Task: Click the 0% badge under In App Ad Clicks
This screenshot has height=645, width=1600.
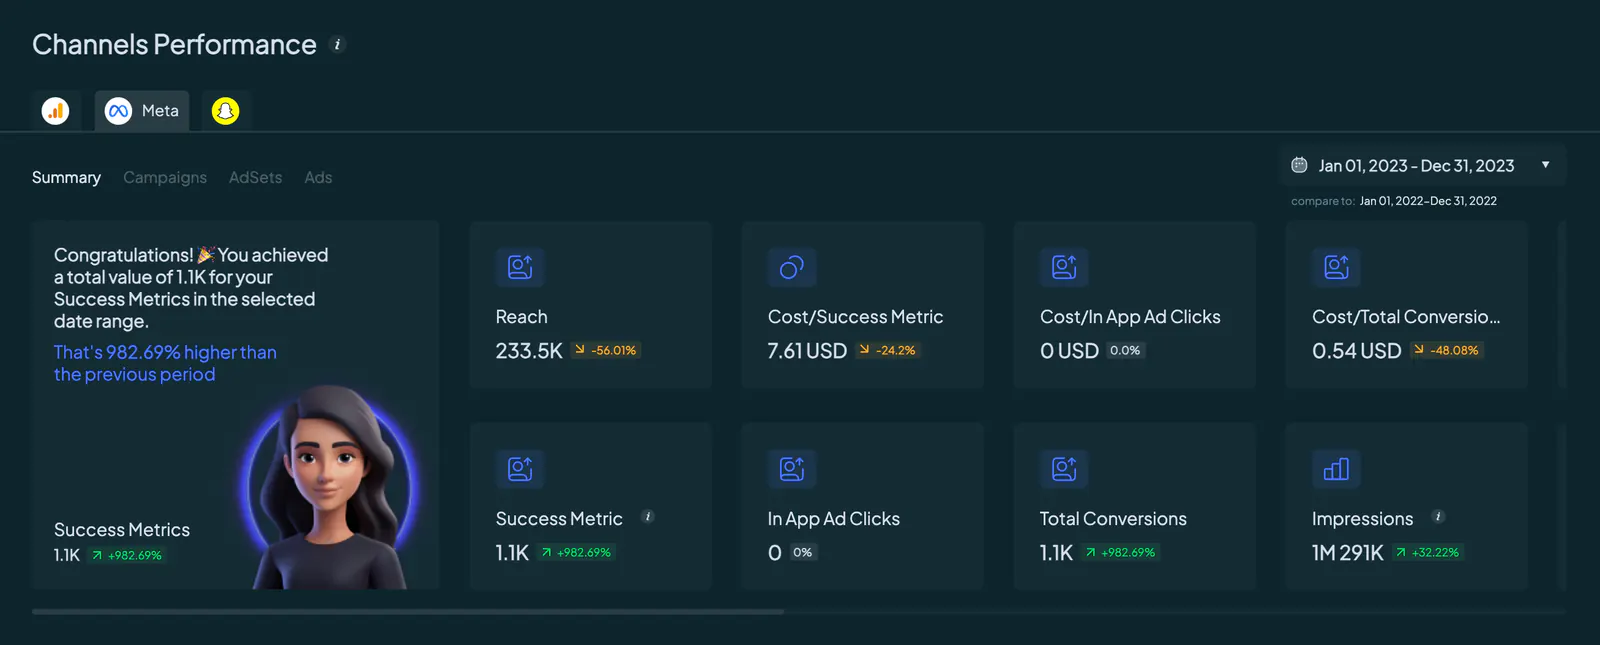Action: [x=803, y=553]
